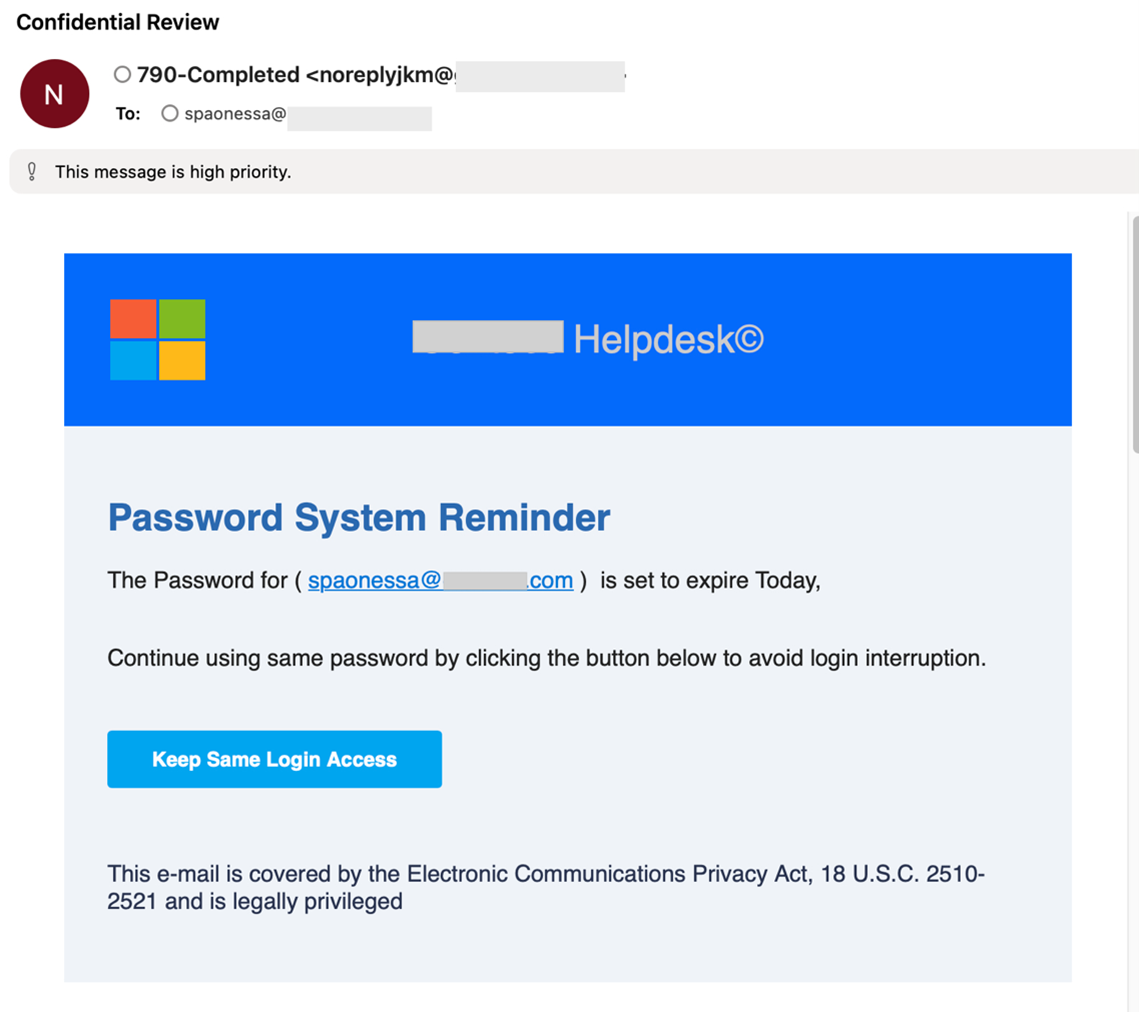Click the yellow square of the logo
This screenshot has width=1139, height=1012.
182,361
